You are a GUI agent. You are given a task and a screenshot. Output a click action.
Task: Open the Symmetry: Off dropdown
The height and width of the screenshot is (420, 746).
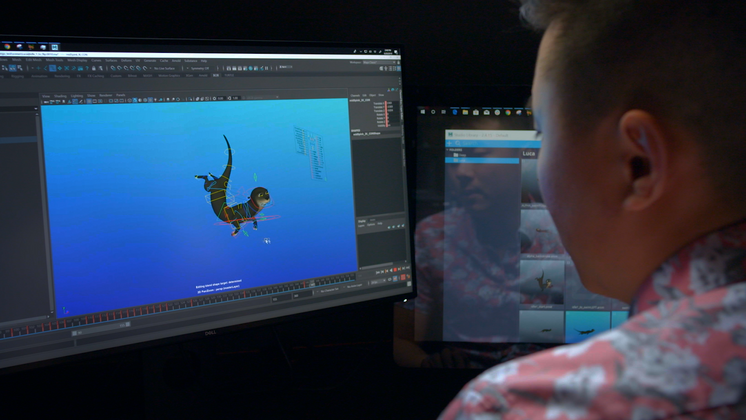(199, 68)
